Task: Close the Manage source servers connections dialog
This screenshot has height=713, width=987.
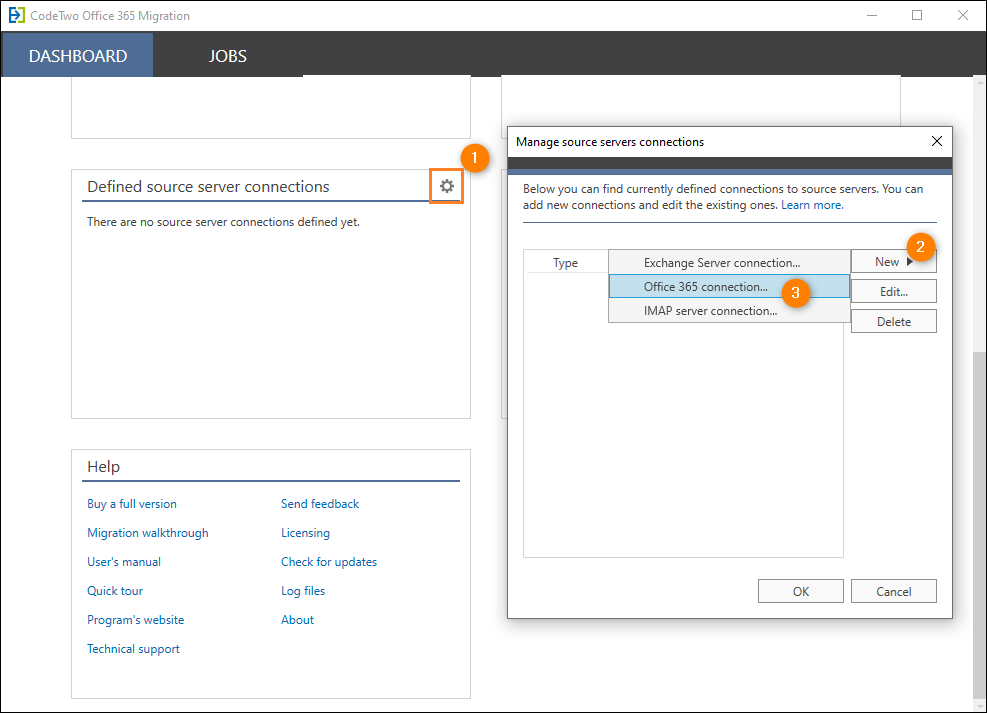Action: tap(937, 142)
